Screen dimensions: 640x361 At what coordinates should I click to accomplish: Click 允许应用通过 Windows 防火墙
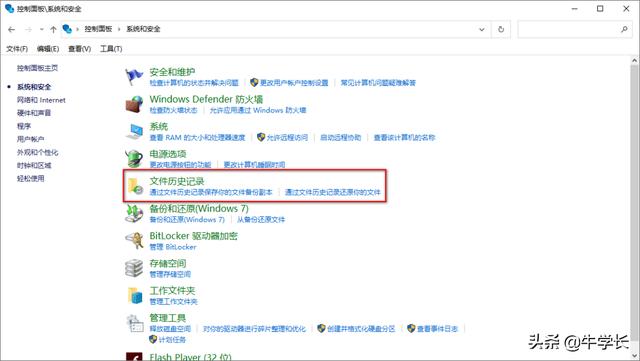[258, 110]
